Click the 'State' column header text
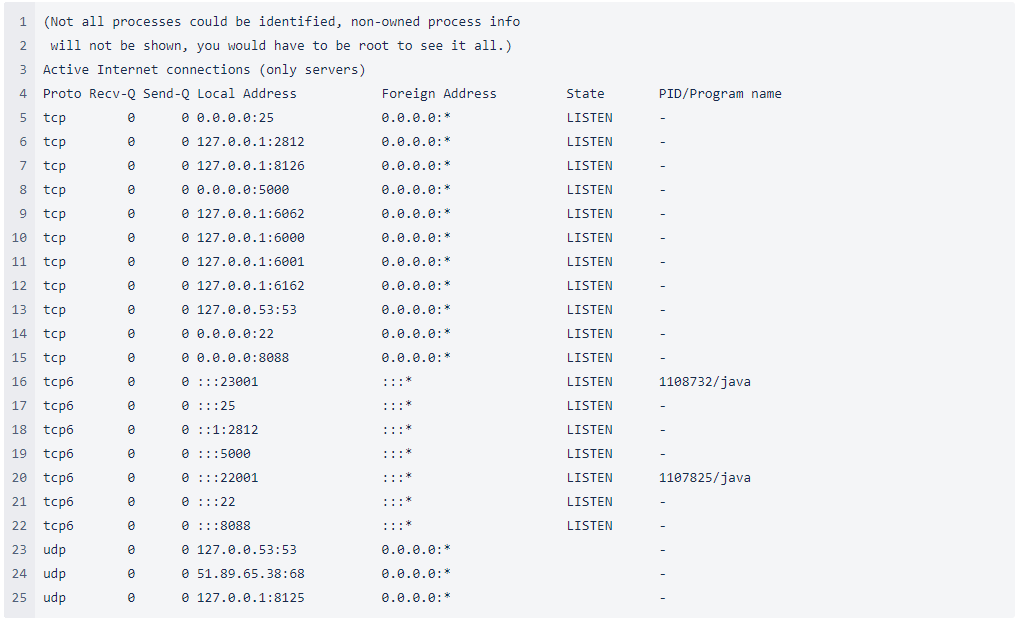 coord(585,94)
